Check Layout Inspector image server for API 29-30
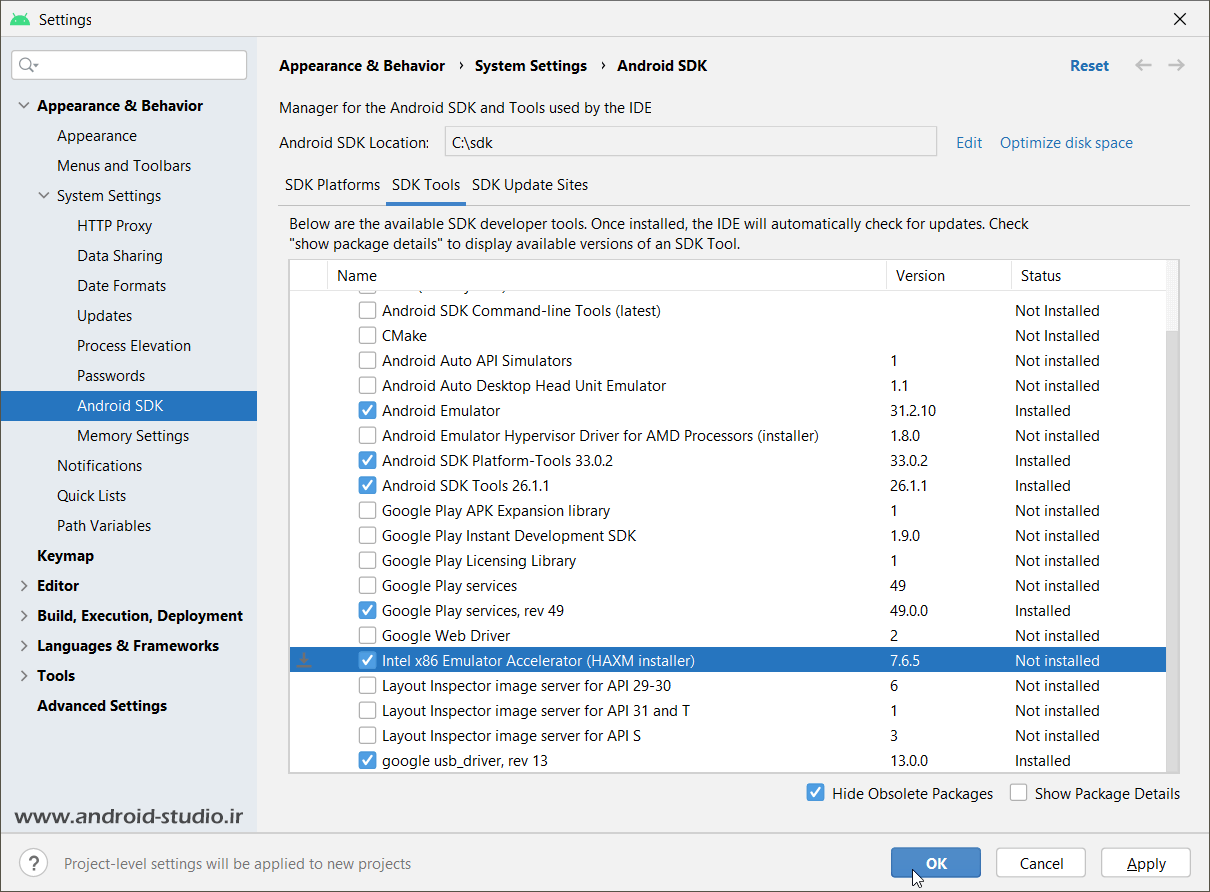This screenshot has width=1210, height=892. [x=367, y=686]
